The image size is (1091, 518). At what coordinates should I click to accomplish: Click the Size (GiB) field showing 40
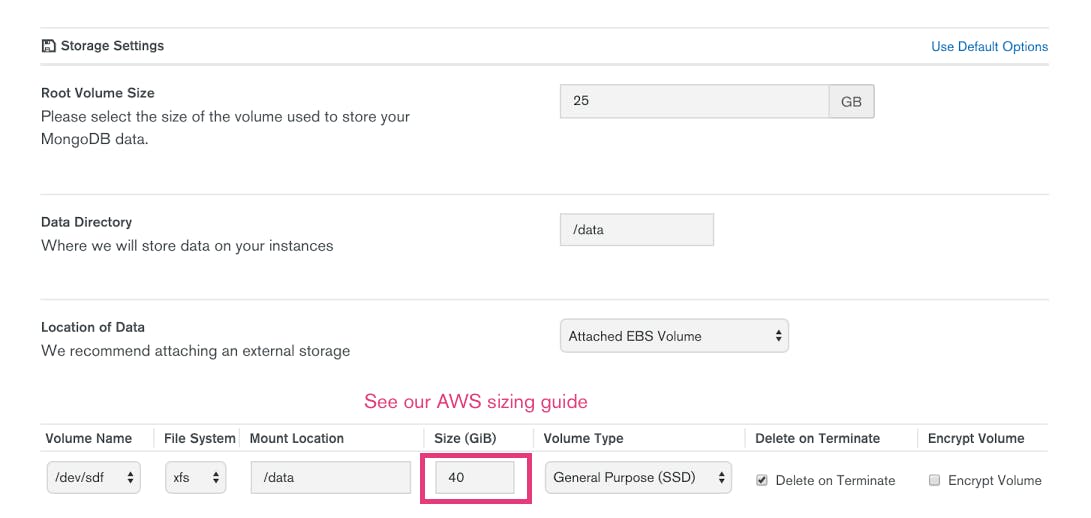(x=475, y=478)
